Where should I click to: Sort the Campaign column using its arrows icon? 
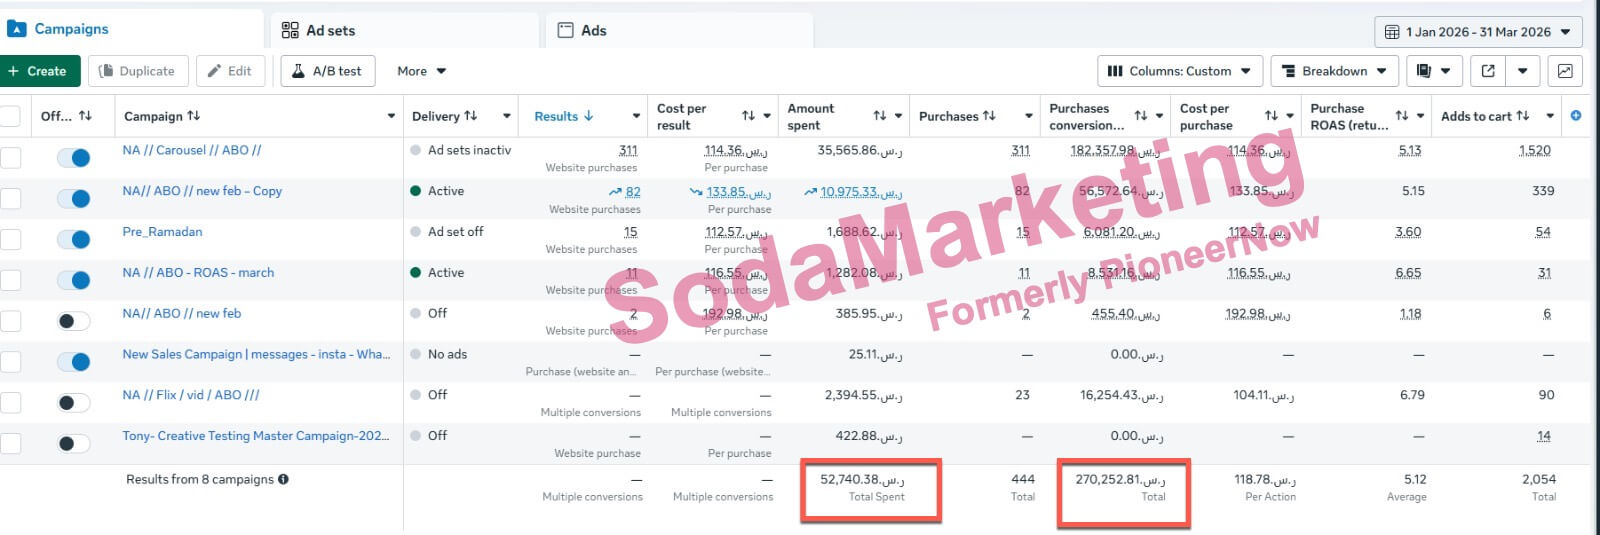point(193,116)
